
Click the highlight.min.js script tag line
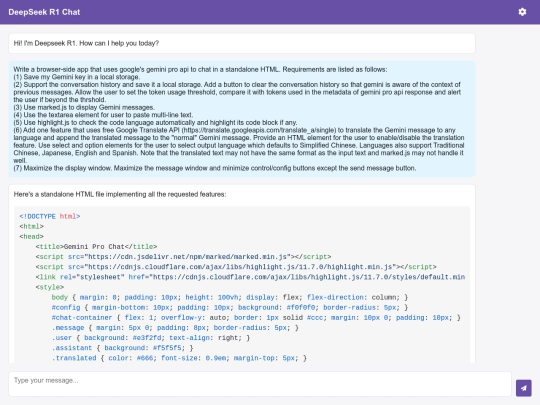click(x=236, y=267)
